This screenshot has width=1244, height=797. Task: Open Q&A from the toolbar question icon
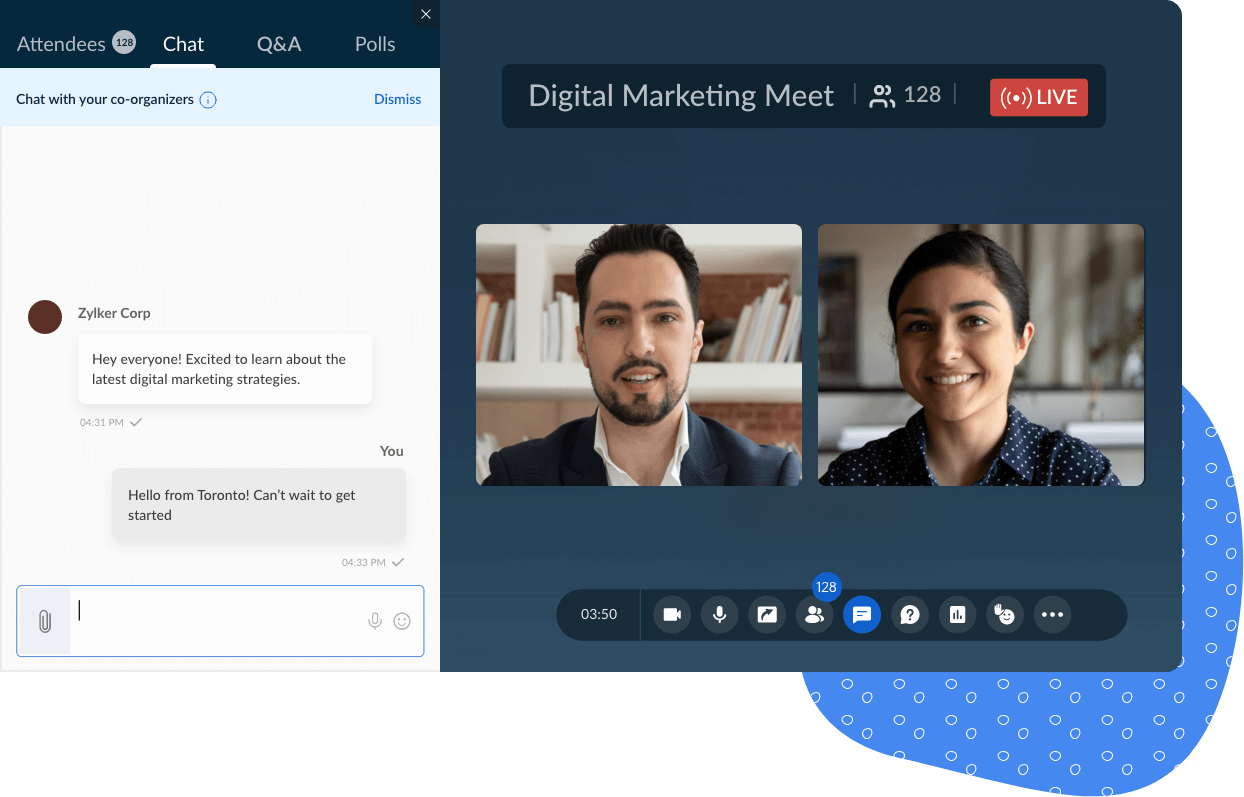pyautogui.click(x=910, y=614)
